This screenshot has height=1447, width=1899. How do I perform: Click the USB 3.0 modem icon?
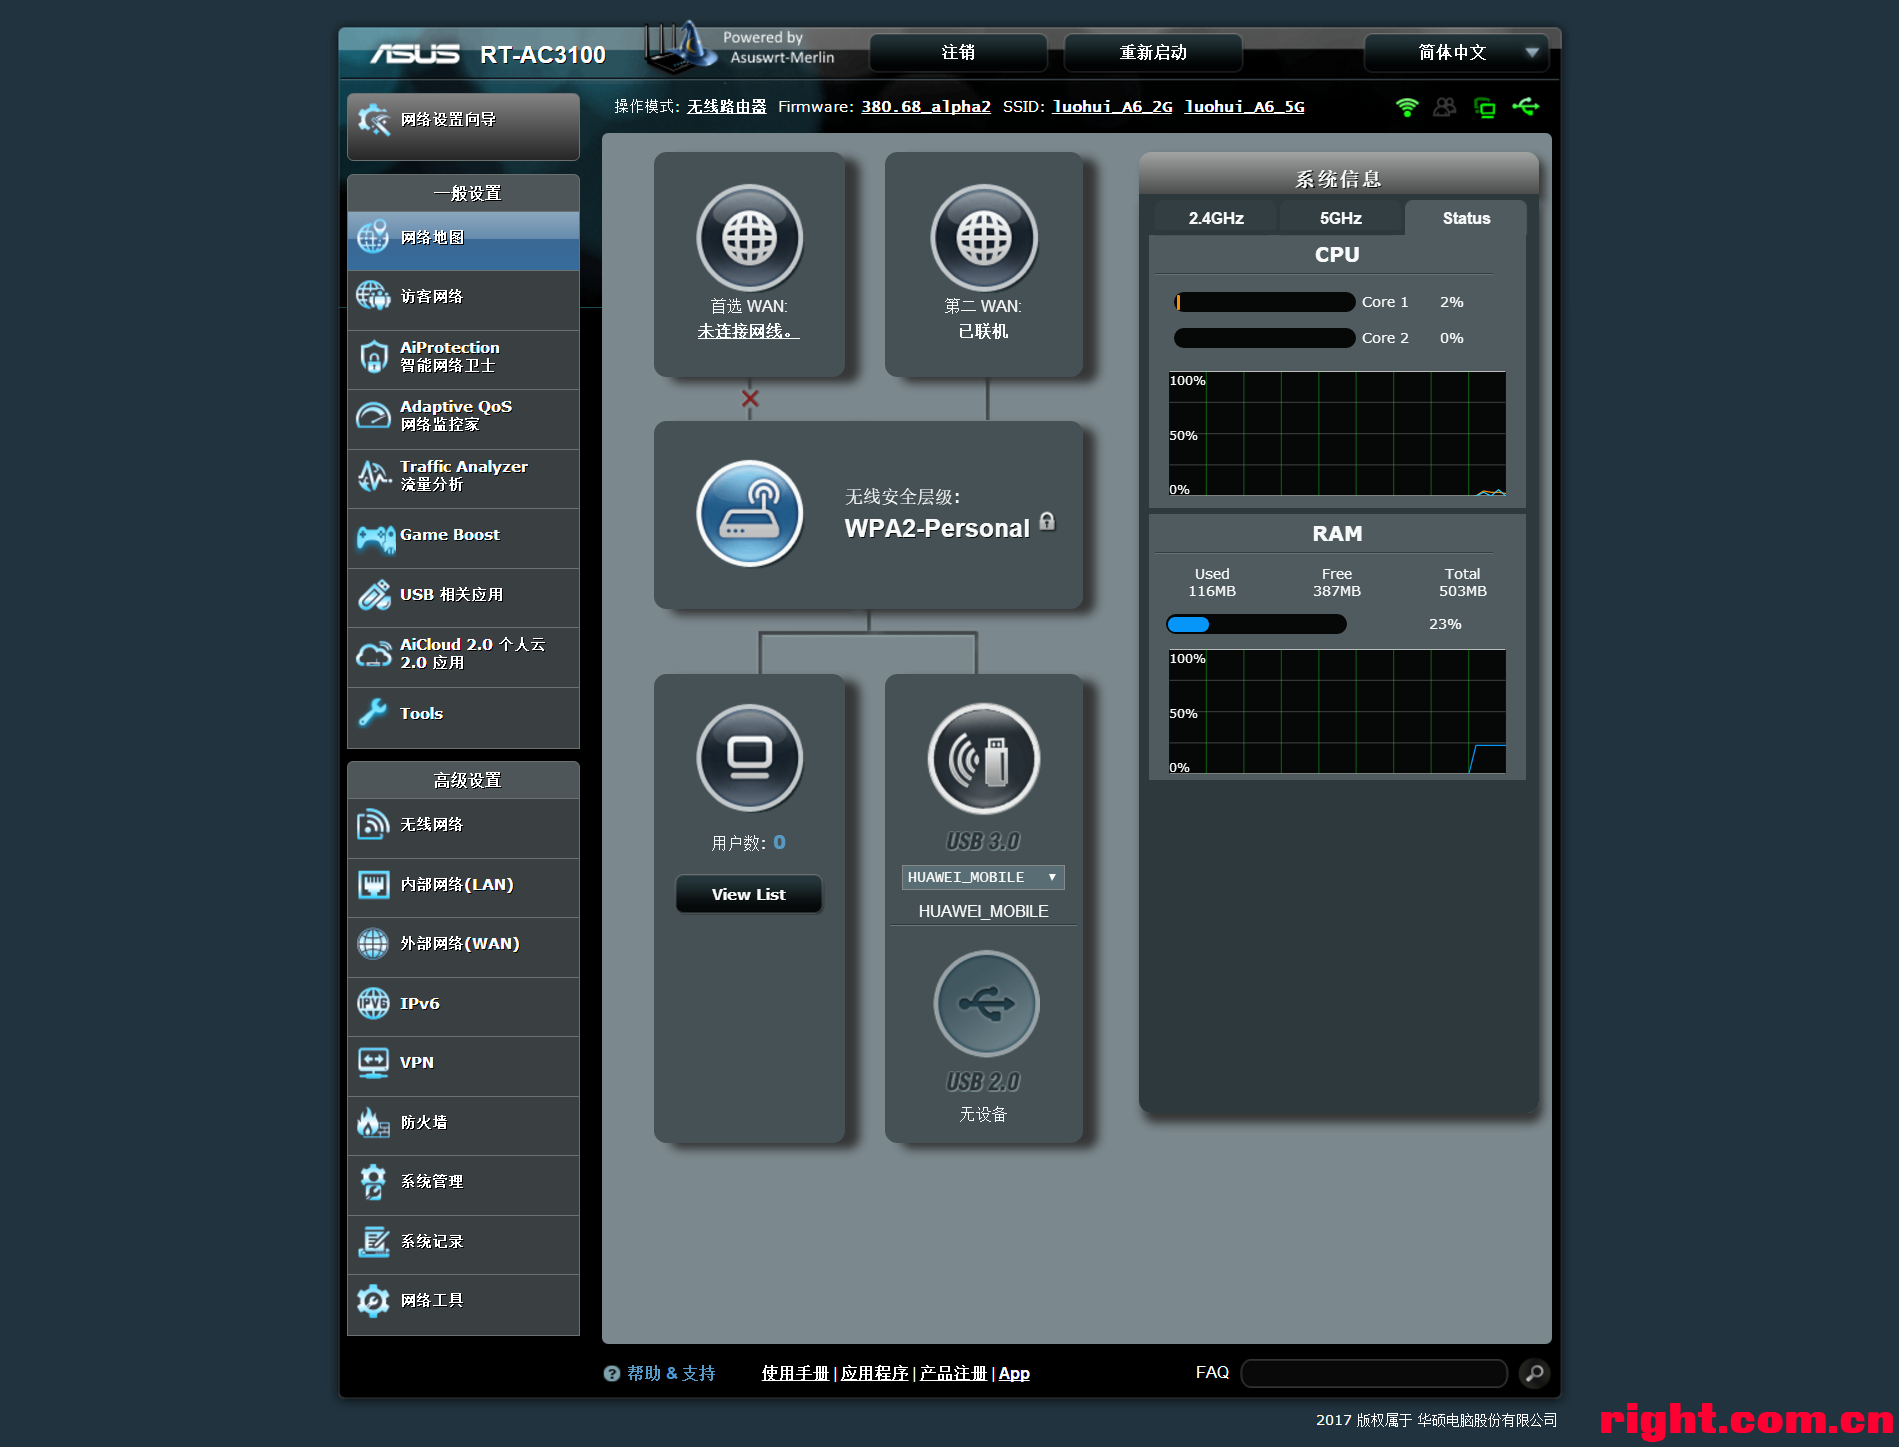[x=984, y=758]
